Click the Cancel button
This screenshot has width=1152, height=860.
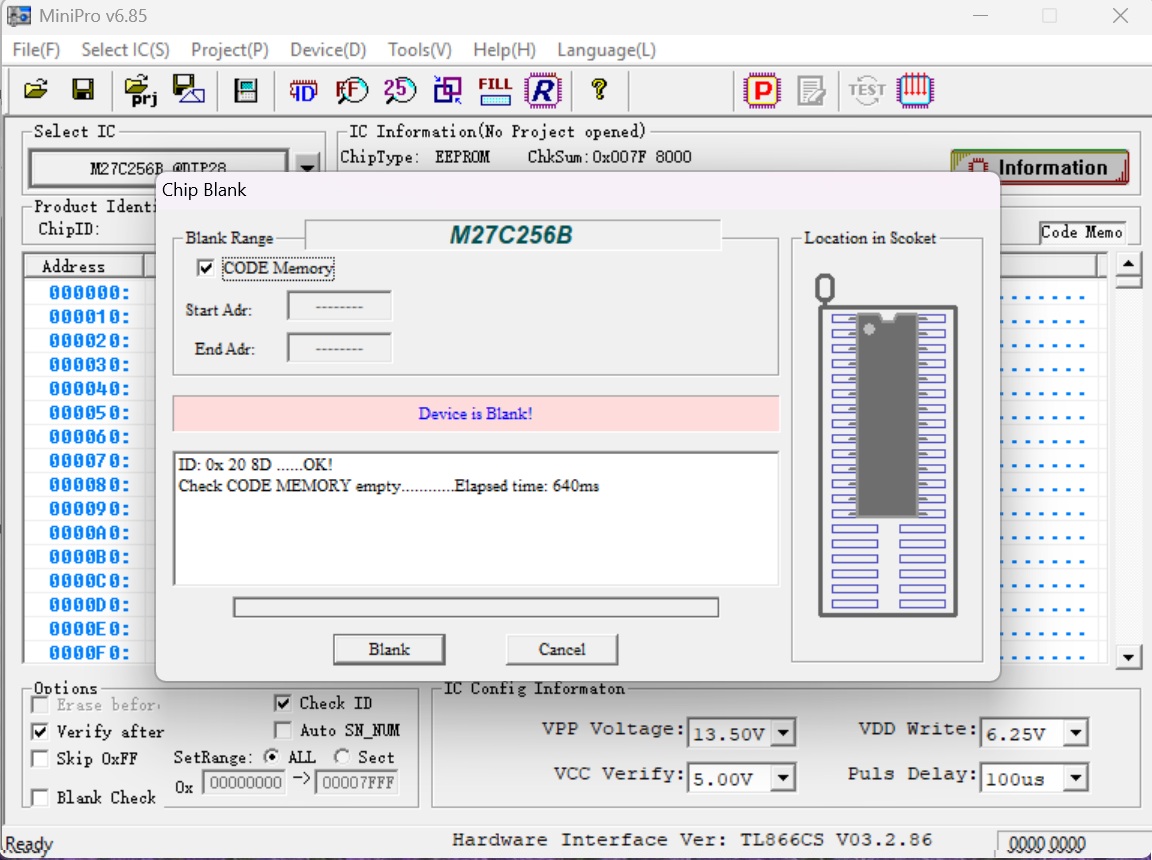[561, 650]
